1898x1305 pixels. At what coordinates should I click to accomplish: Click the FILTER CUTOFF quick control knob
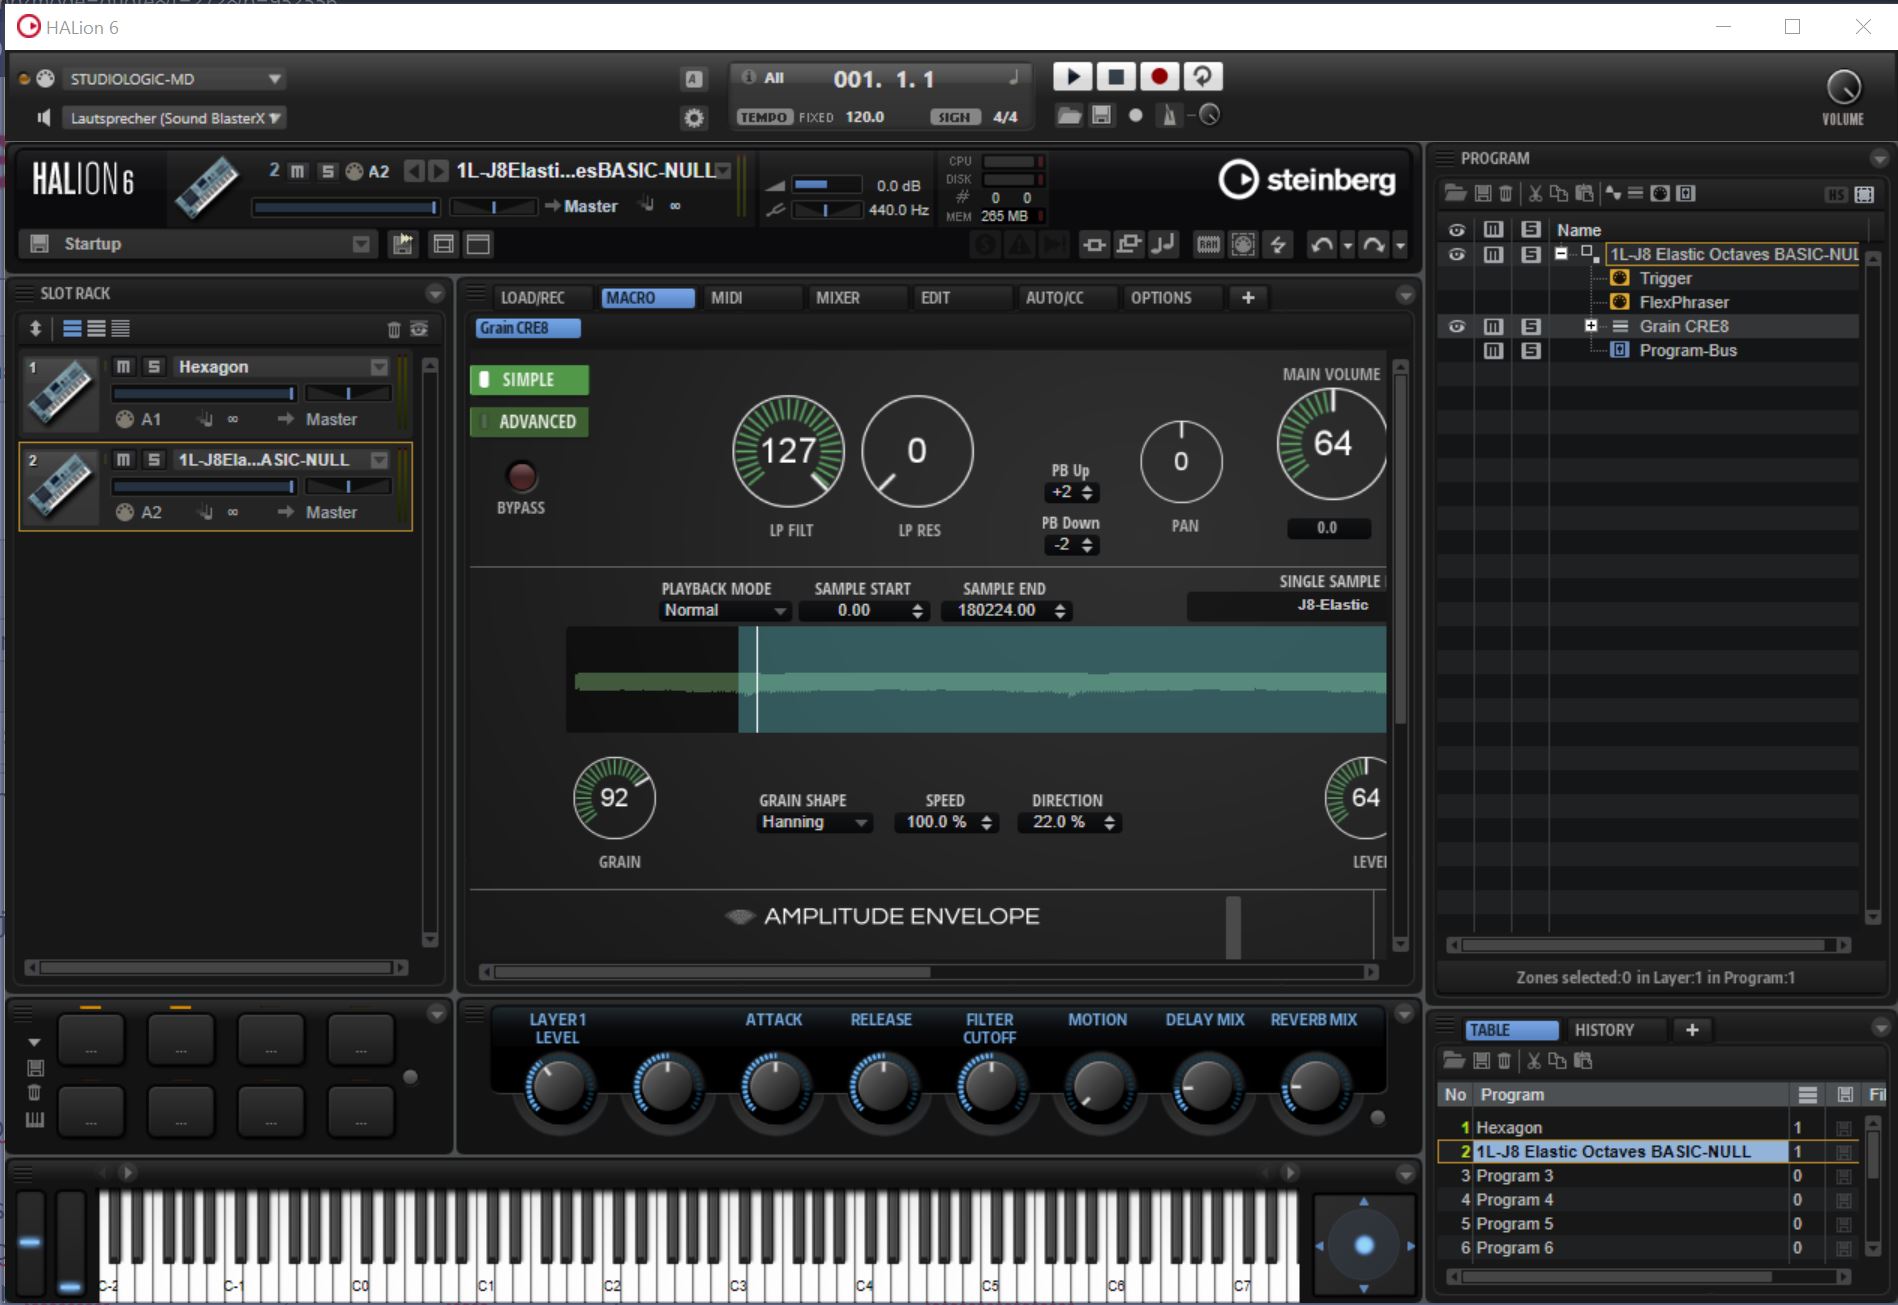click(990, 1088)
